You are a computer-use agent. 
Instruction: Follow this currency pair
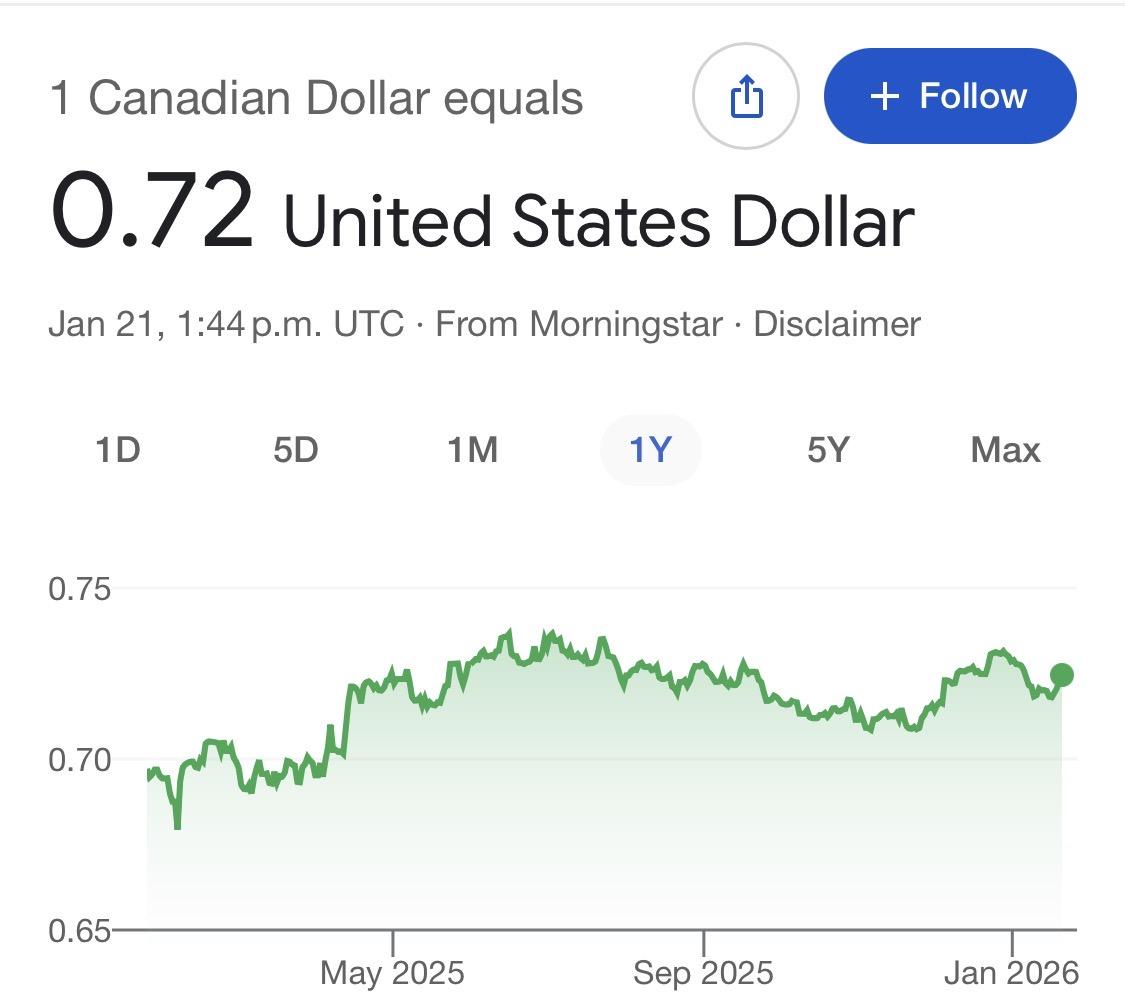pyautogui.click(x=949, y=97)
